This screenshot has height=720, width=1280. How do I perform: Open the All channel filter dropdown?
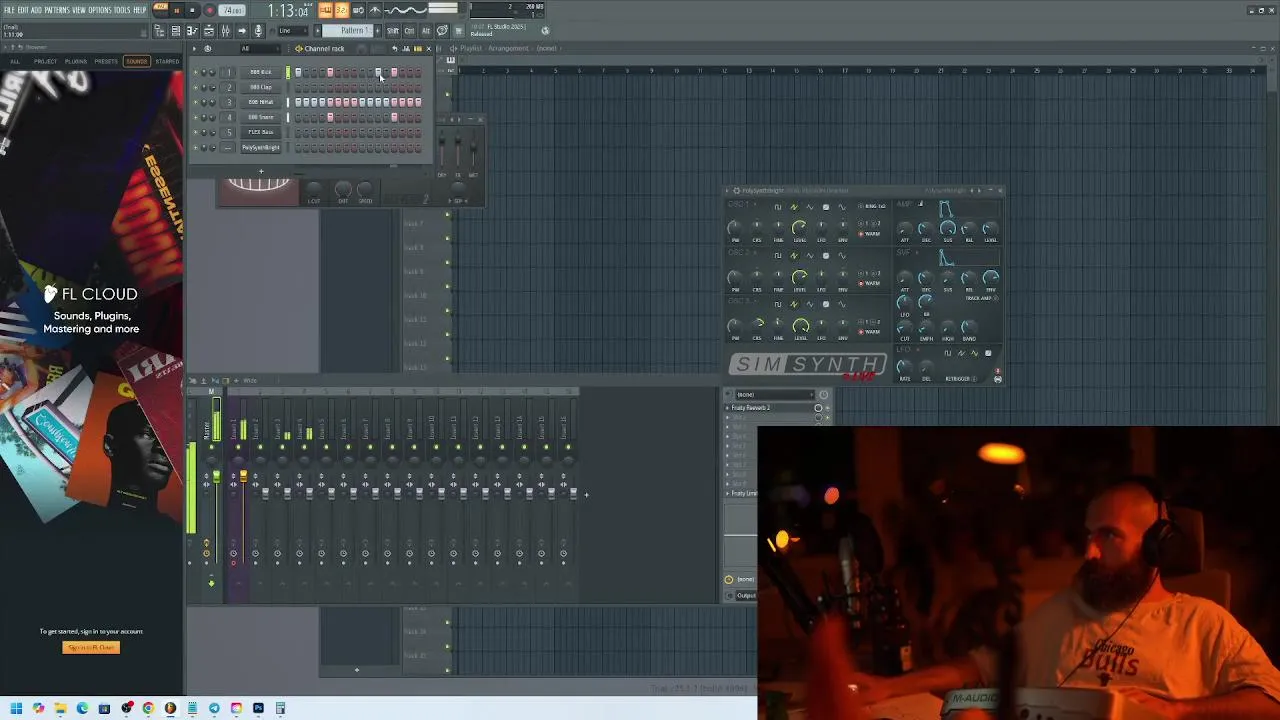tap(258, 48)
